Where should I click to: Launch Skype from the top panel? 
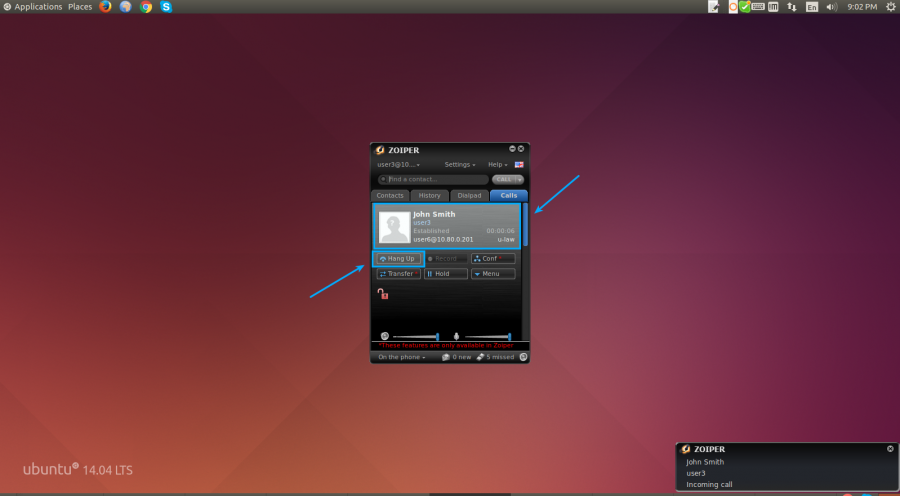[x=166, y=7]
